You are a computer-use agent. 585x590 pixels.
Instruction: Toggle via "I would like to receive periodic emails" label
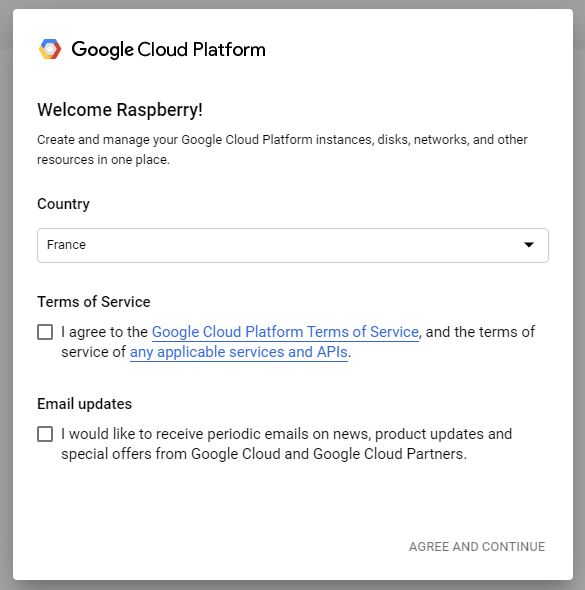pyautogui.click(x=287, y=434)
